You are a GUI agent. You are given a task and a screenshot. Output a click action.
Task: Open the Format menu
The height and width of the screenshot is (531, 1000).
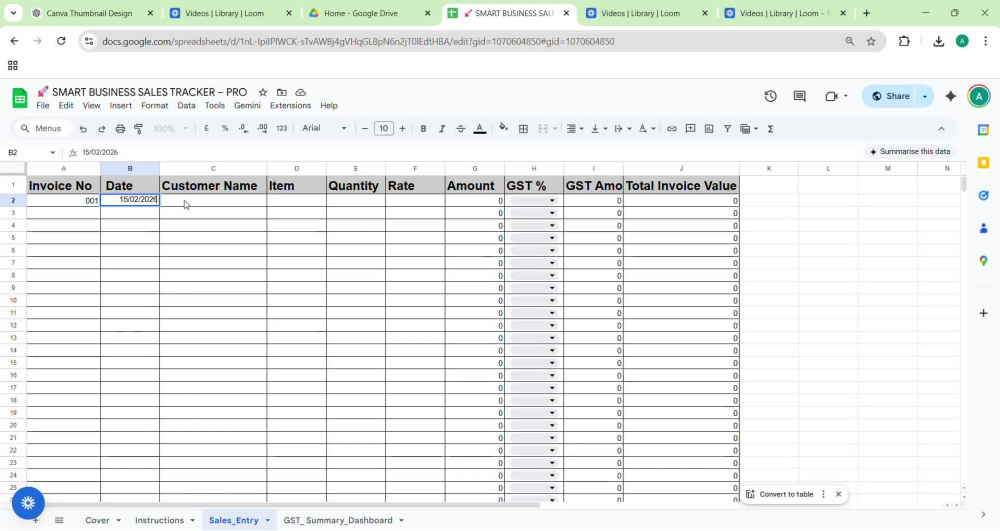tap(154, 106)
